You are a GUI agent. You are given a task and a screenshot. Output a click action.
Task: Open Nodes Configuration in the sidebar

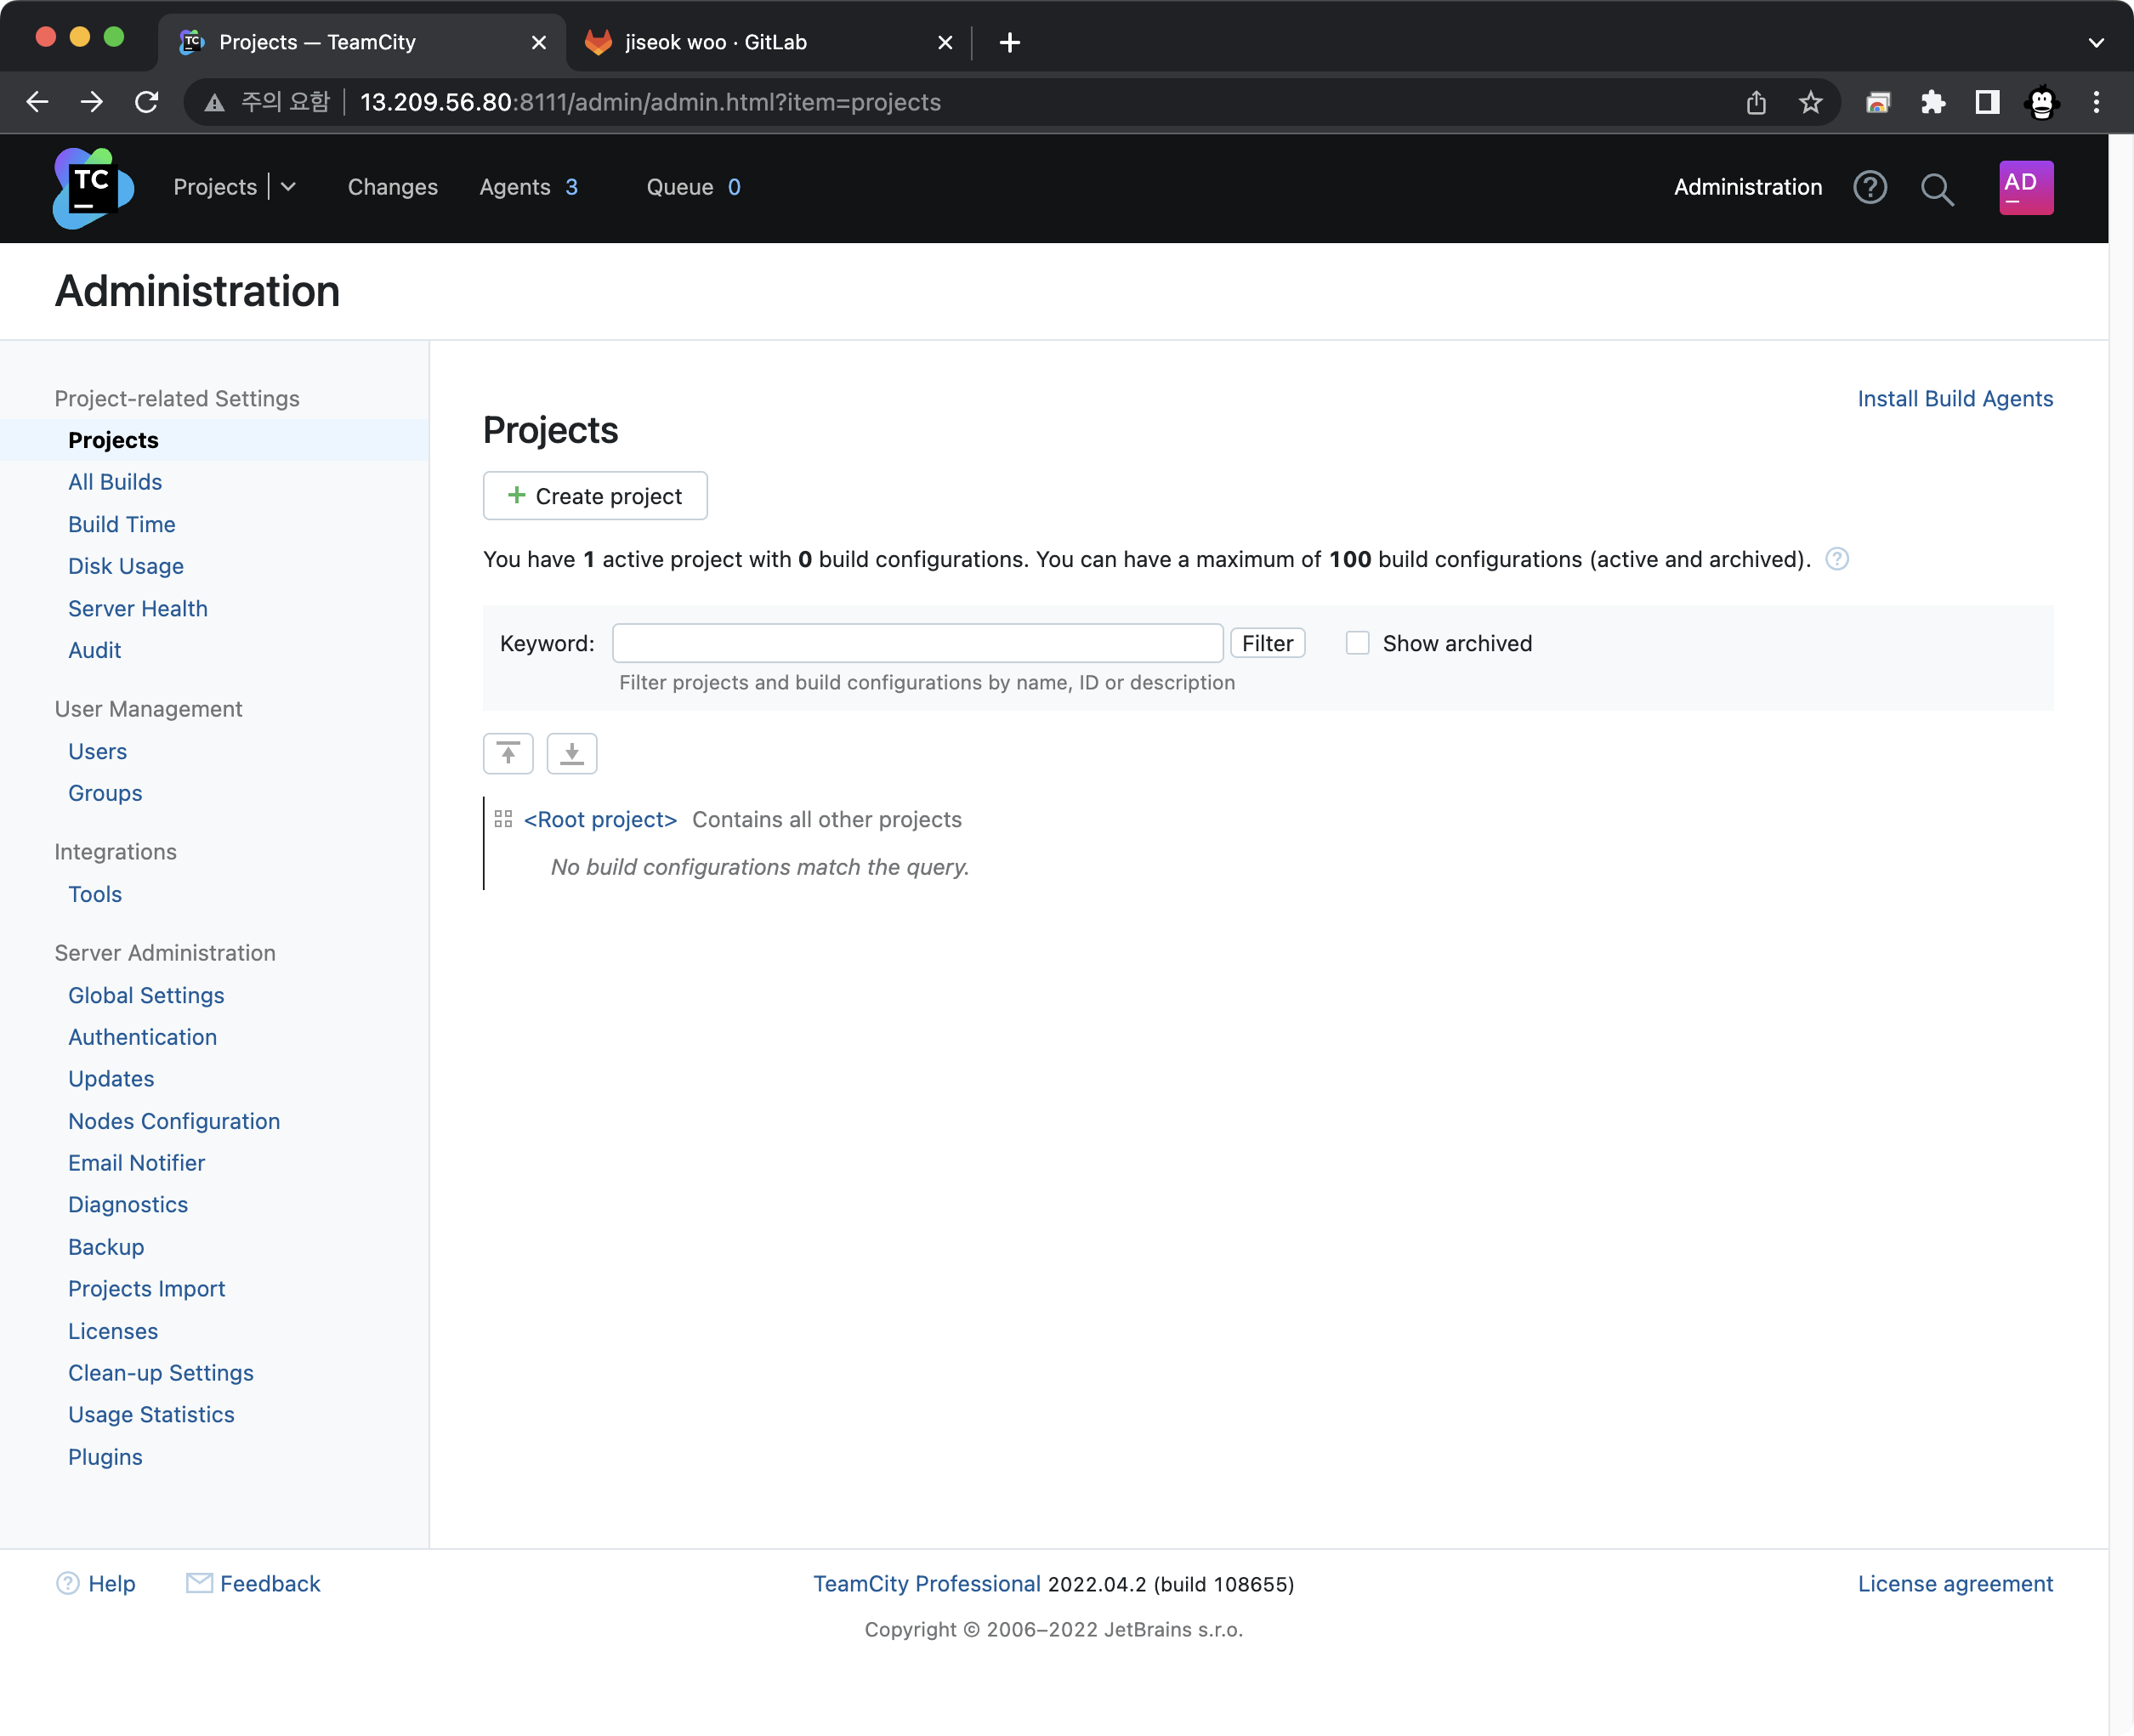(174, 1121)
